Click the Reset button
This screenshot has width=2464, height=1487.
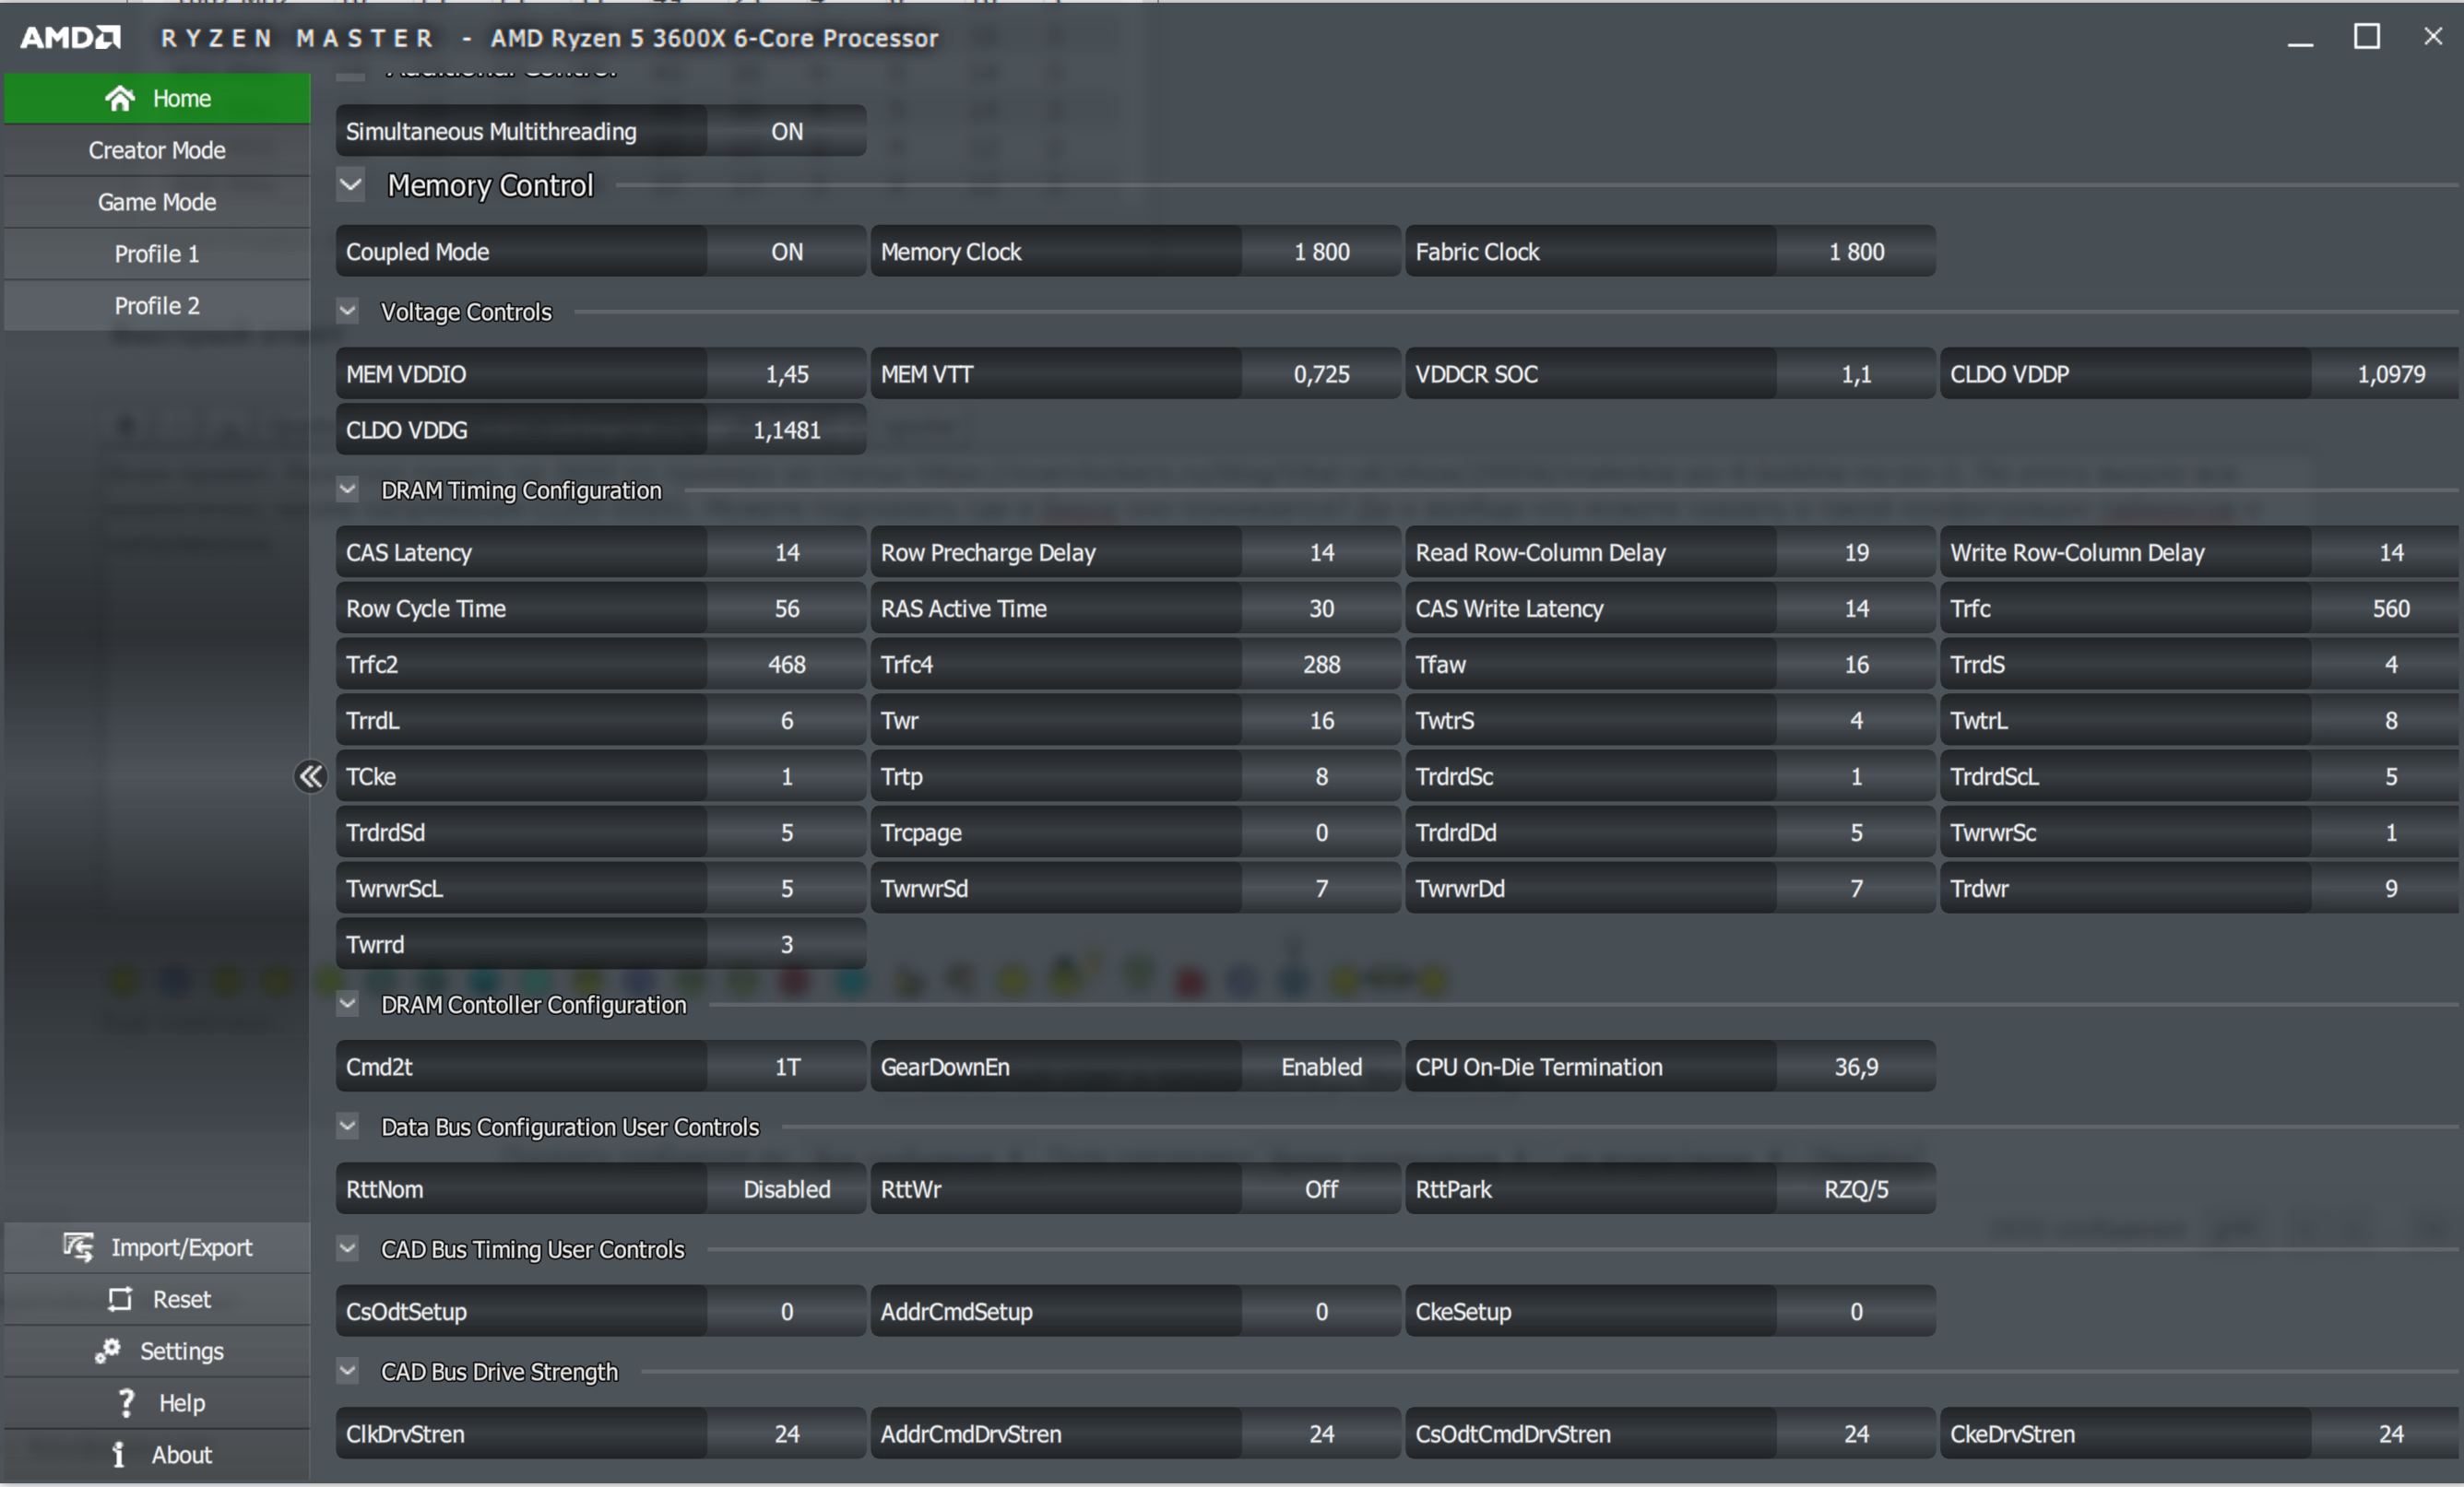pyautogui.click(x=157, y=1299)
